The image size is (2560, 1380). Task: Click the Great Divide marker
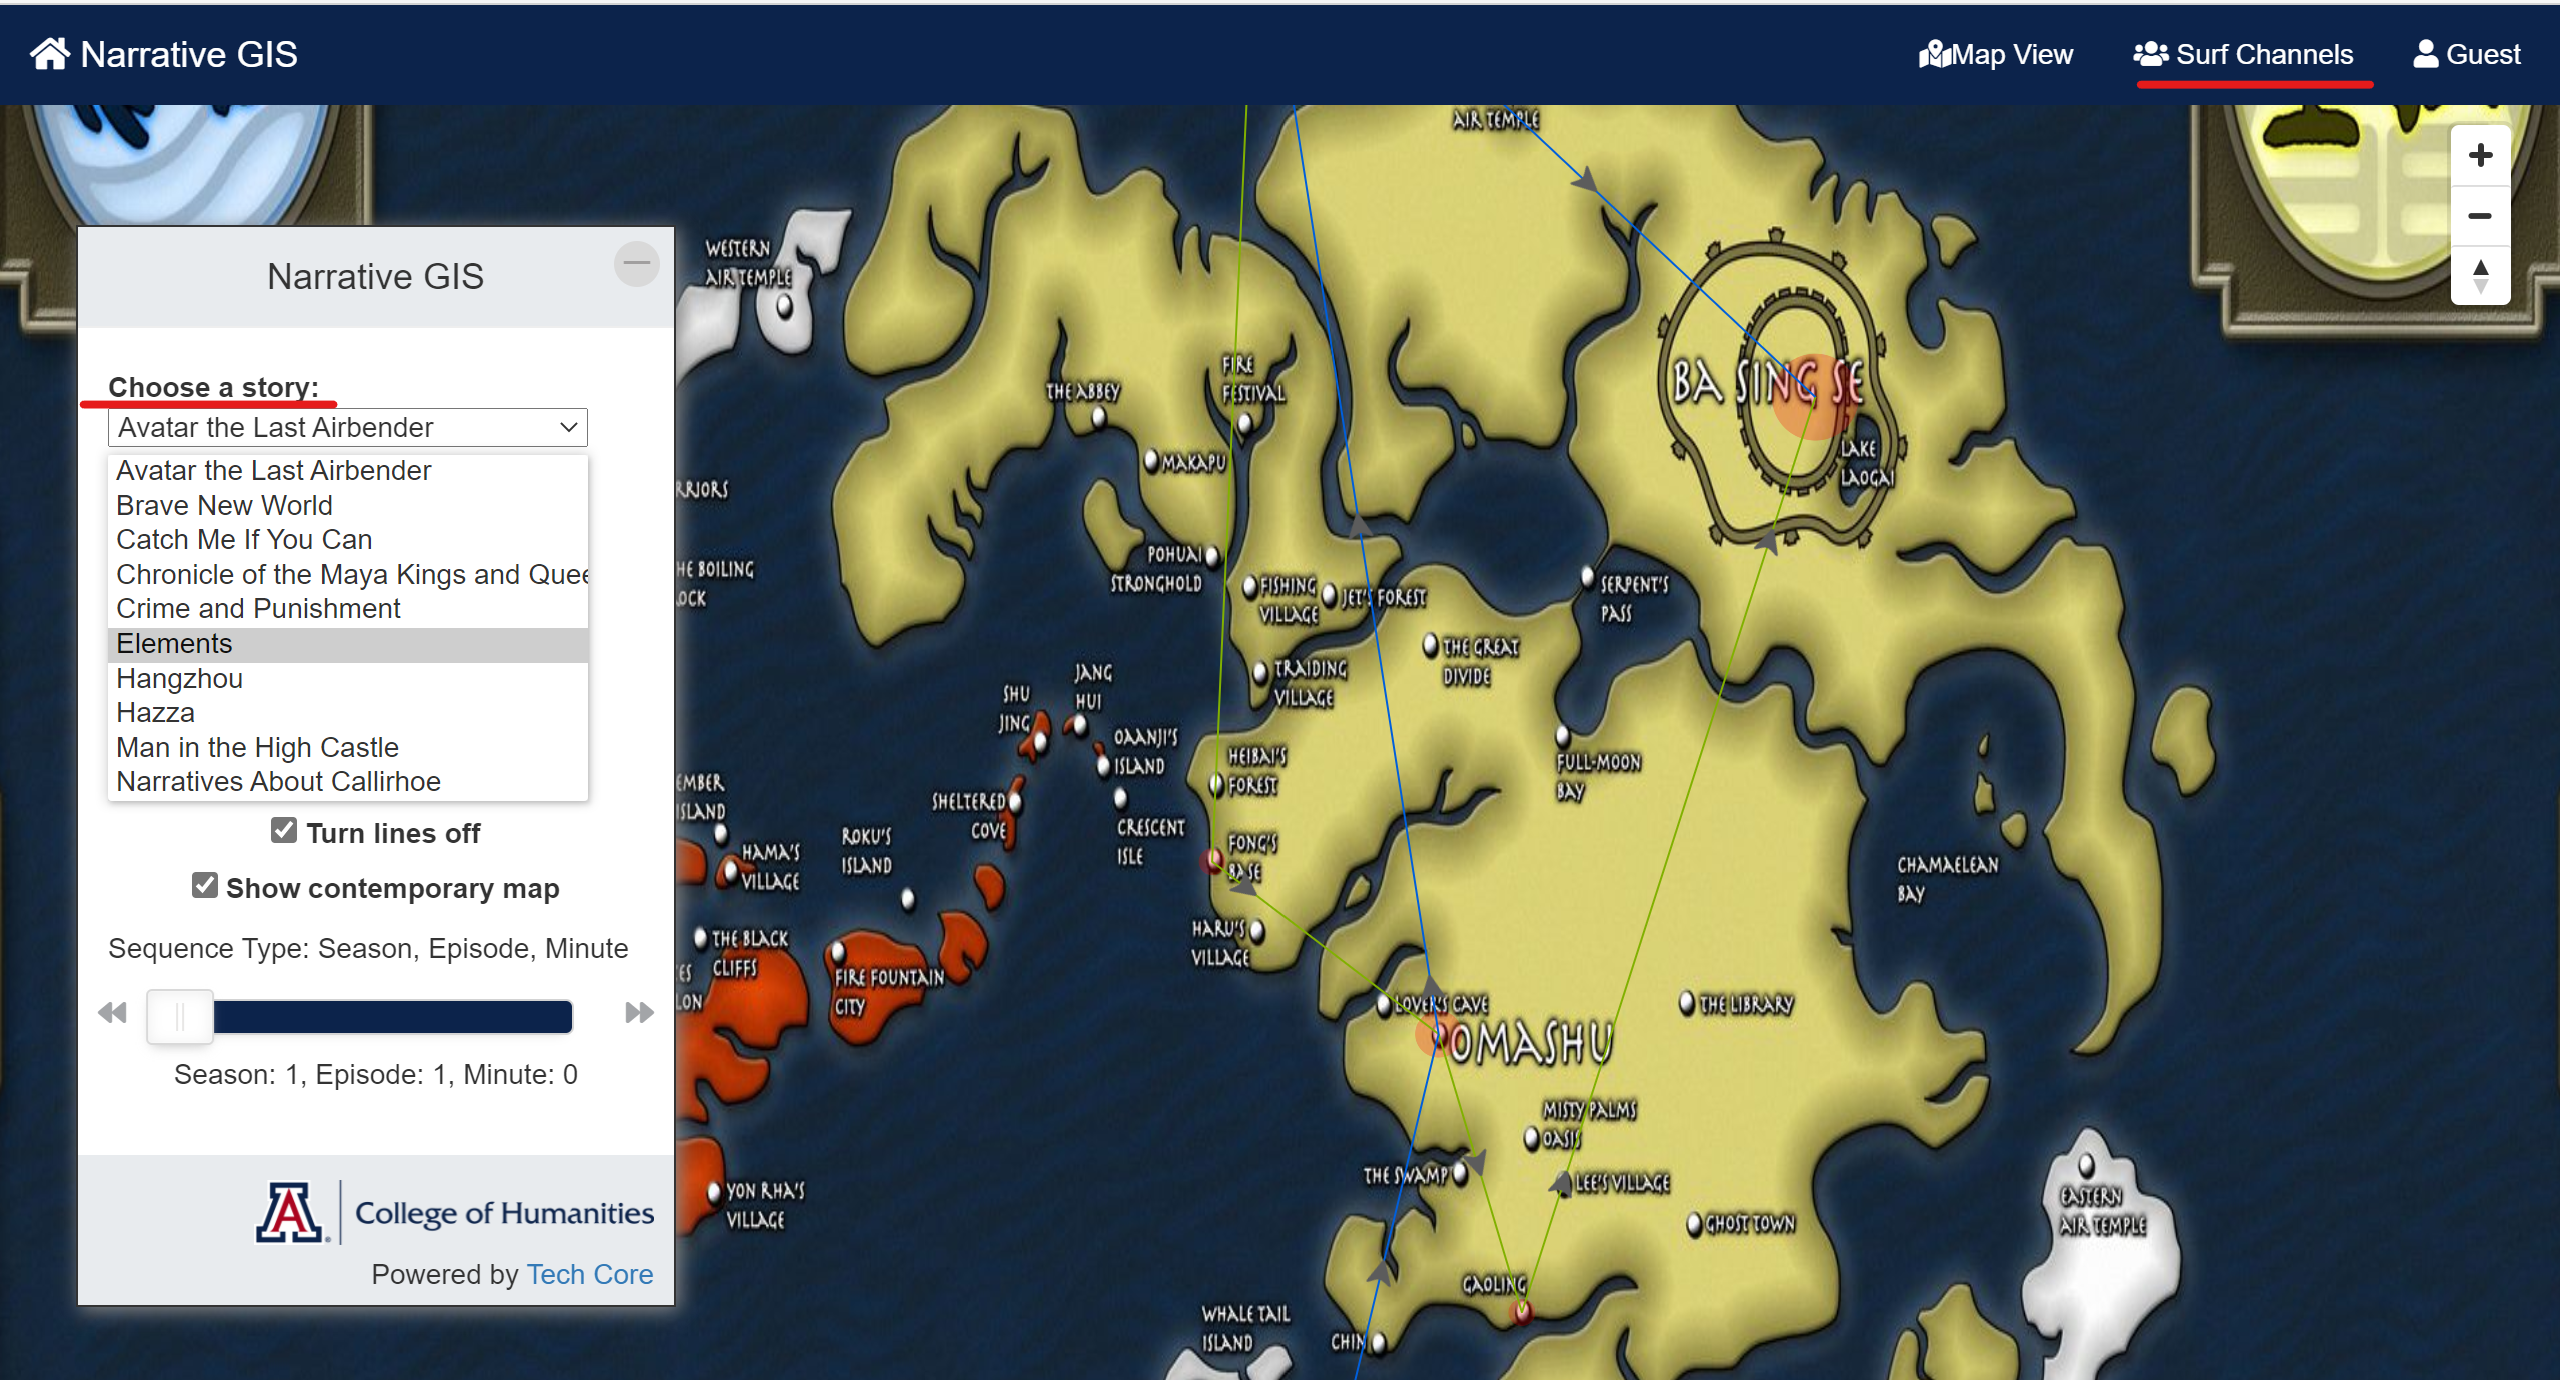pos(1431,645)
